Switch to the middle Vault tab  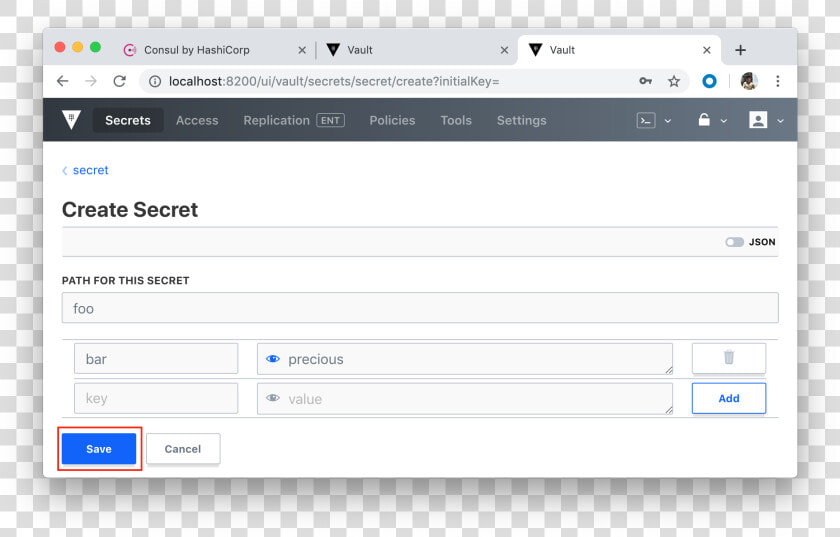tap(418, 50)
